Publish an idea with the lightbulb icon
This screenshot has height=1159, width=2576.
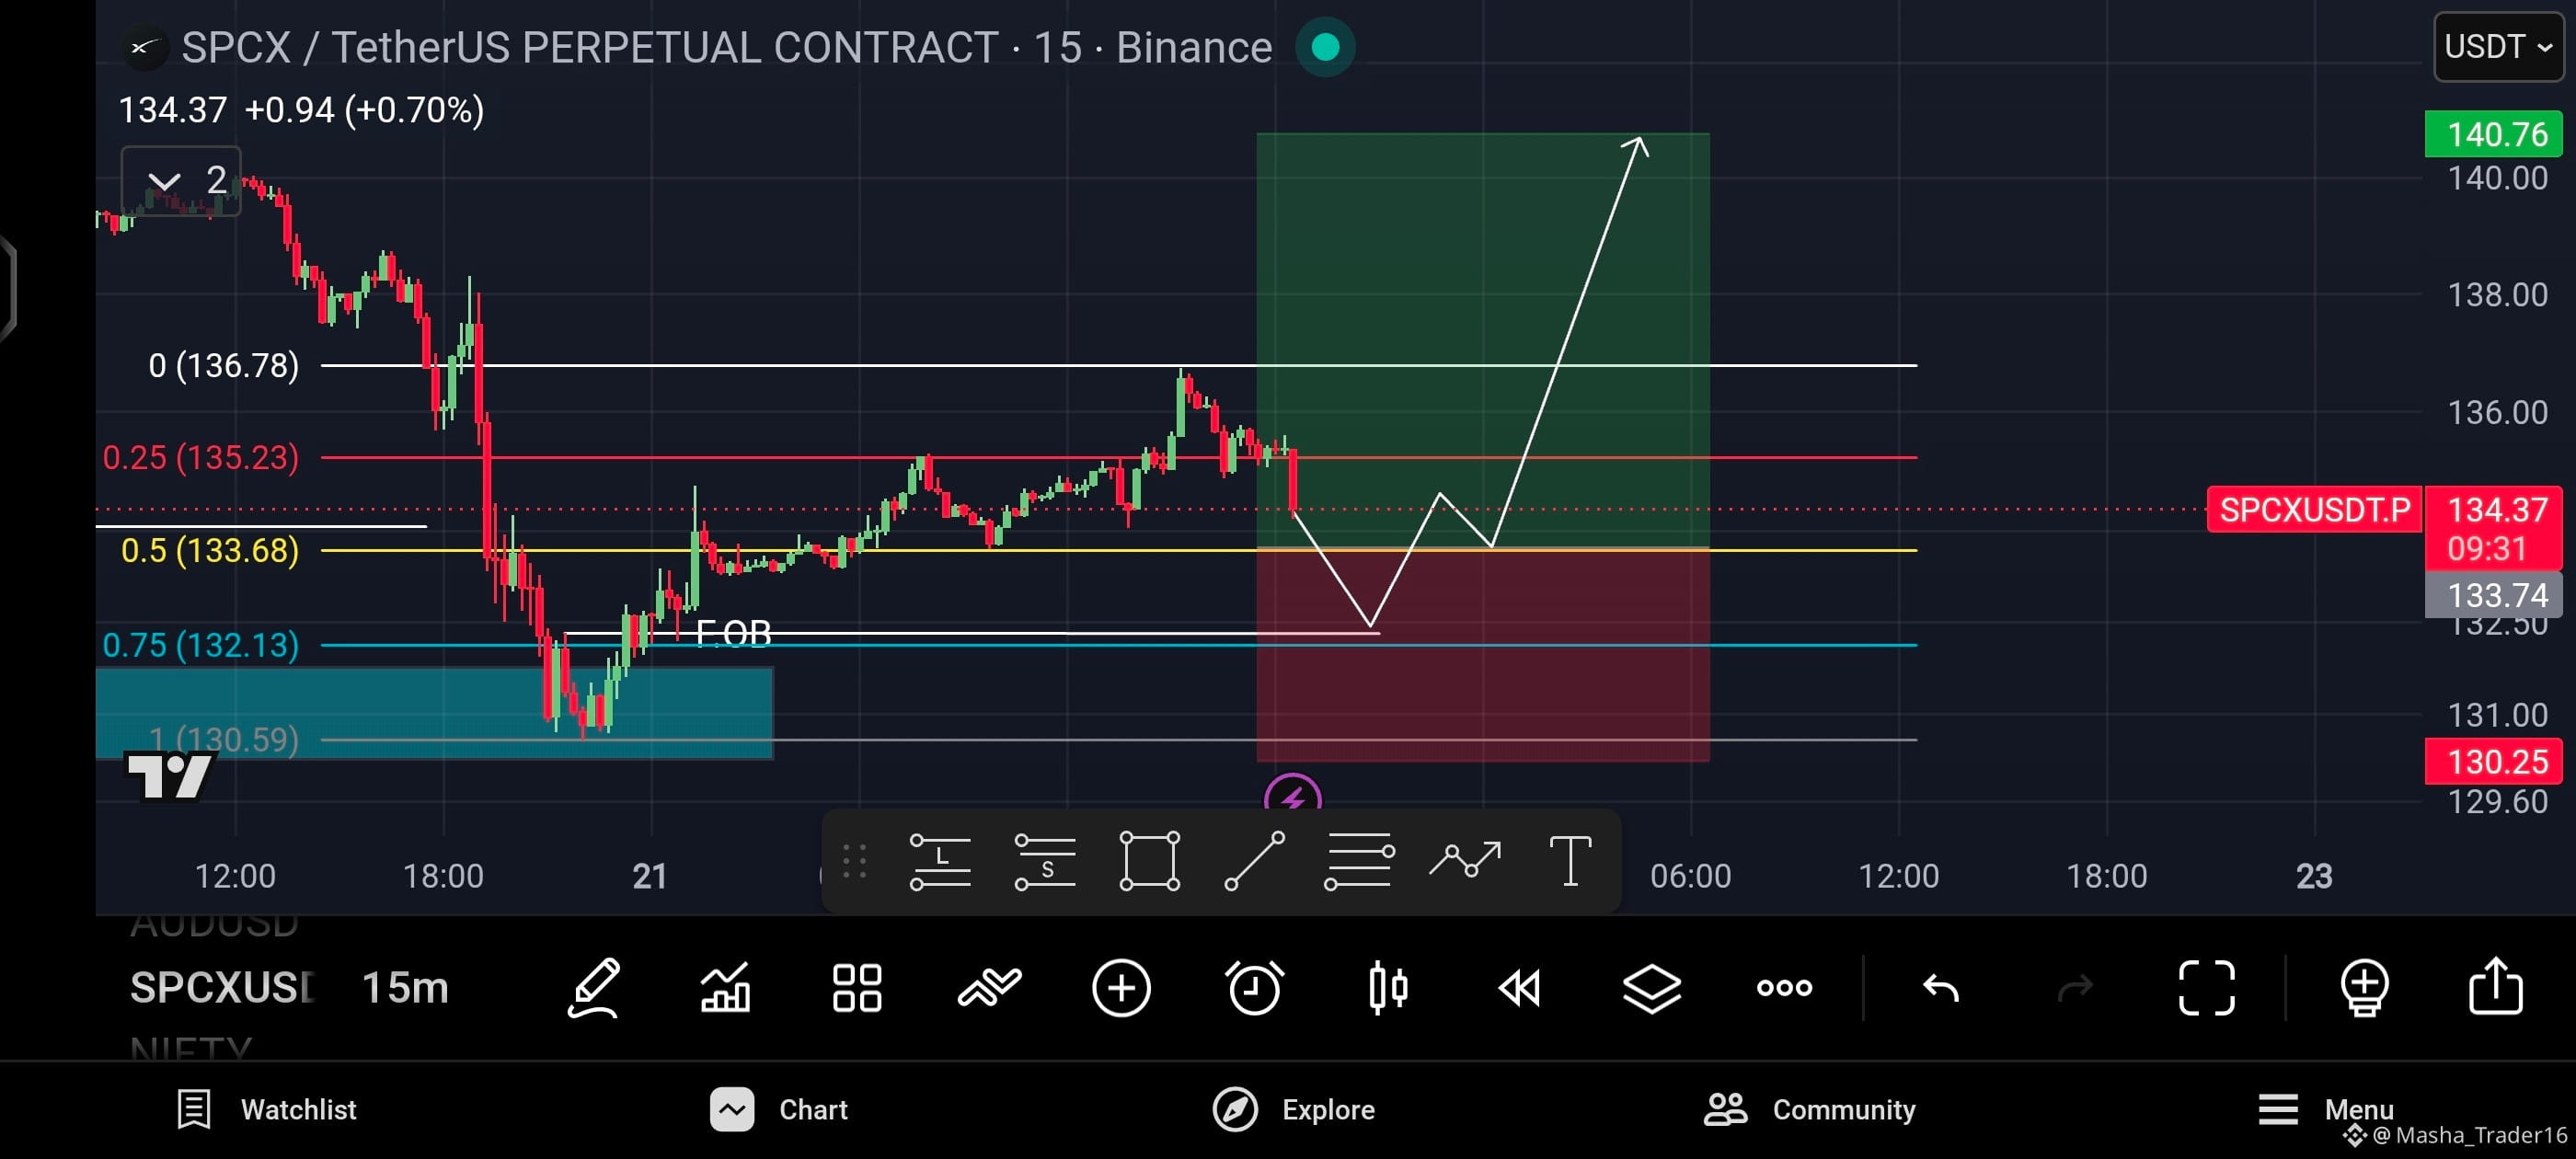2364,988
